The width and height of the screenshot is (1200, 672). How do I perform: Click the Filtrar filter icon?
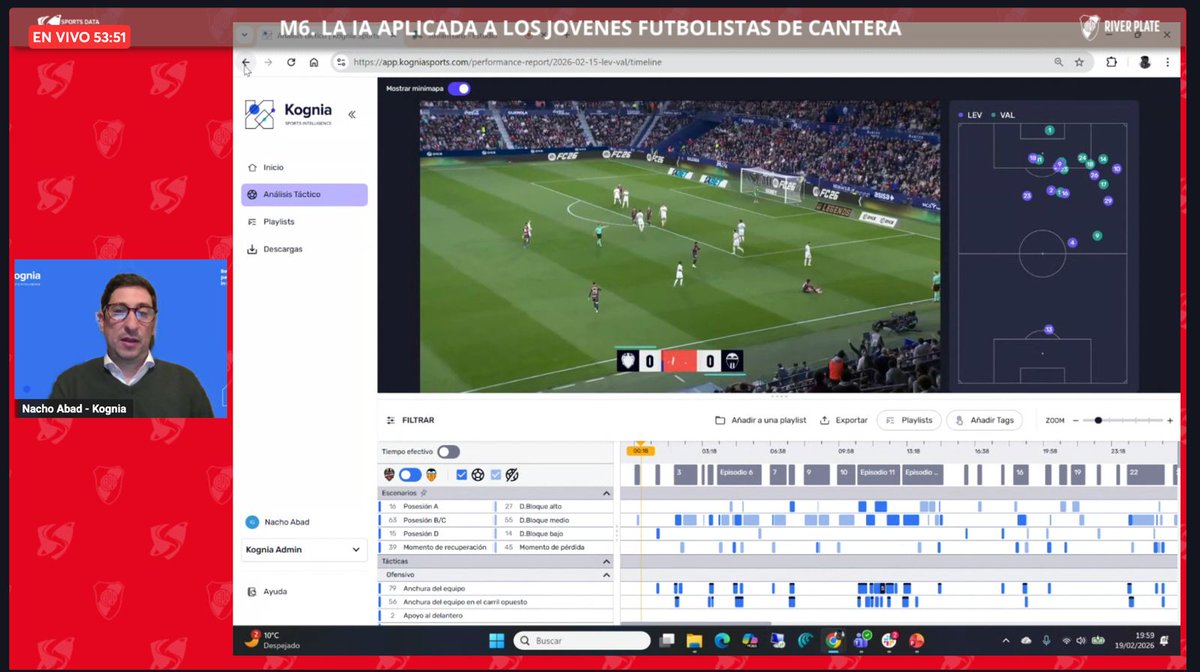click(x=392, y=420)
